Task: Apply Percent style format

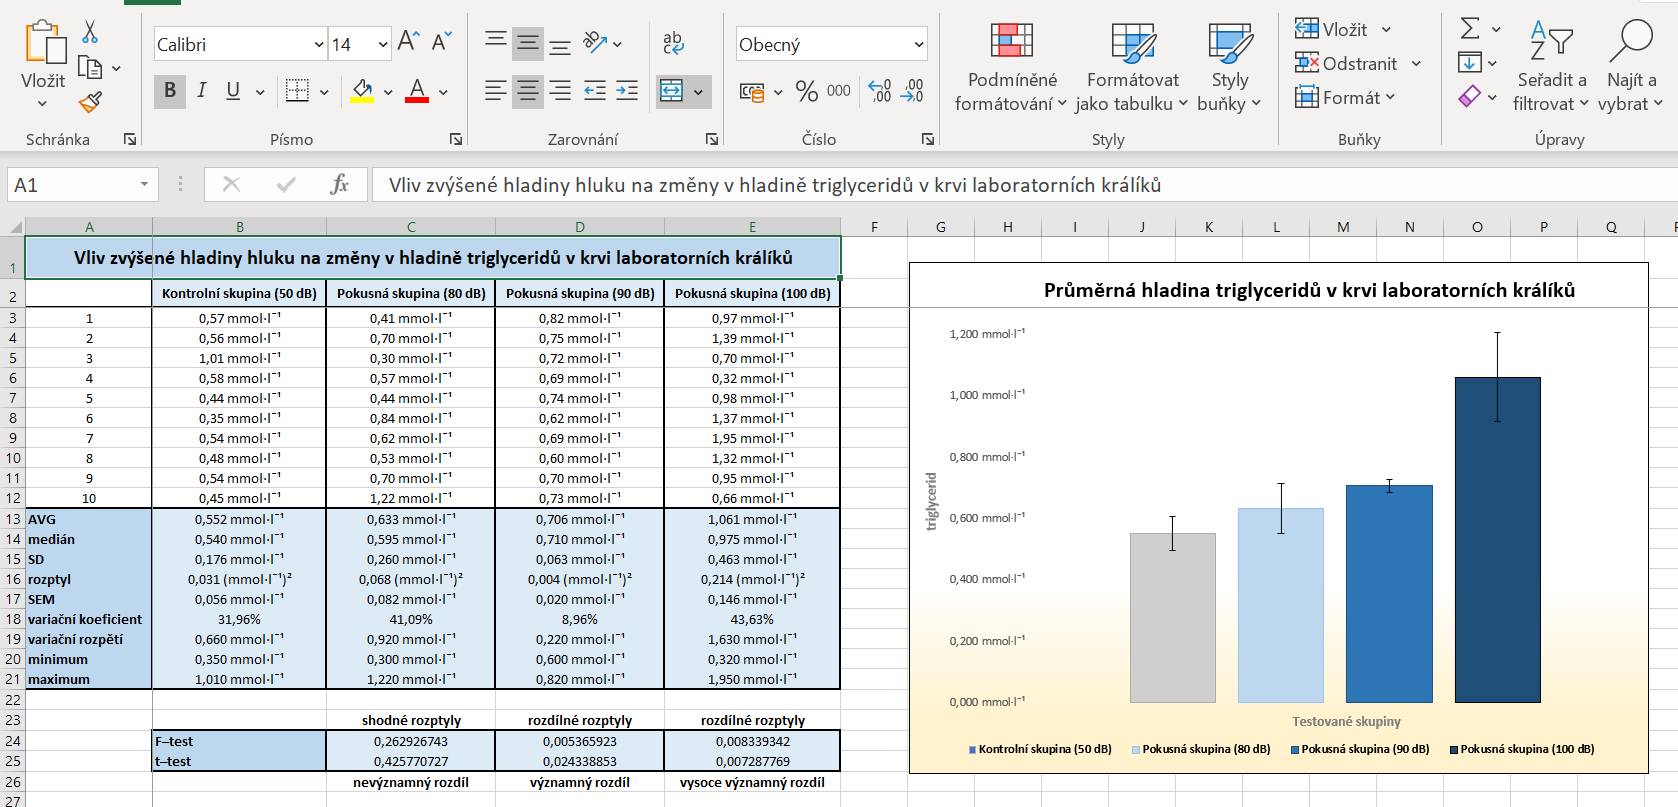Action: click(806, 91)
